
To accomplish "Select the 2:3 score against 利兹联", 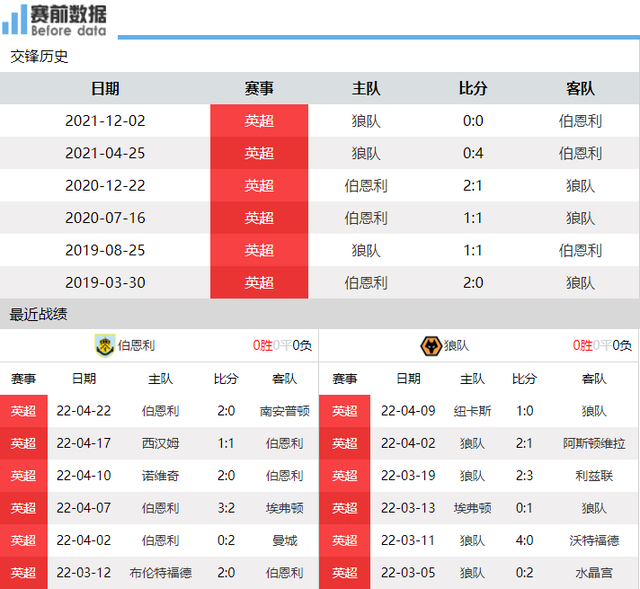I will tap(524, 476).
